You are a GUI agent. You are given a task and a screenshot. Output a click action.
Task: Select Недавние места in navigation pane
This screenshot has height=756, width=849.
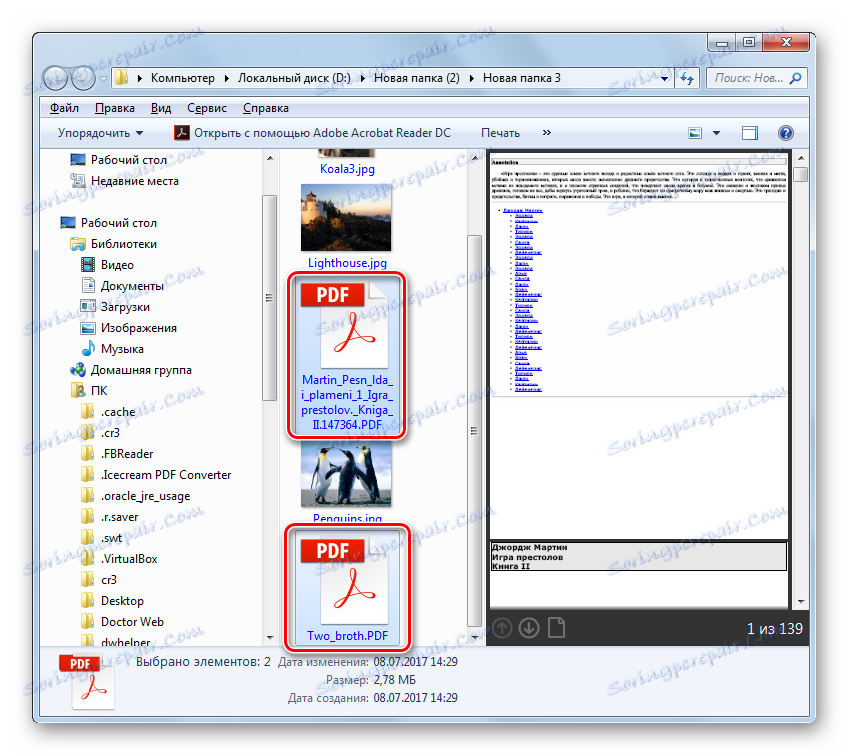[x=134, y=181]
